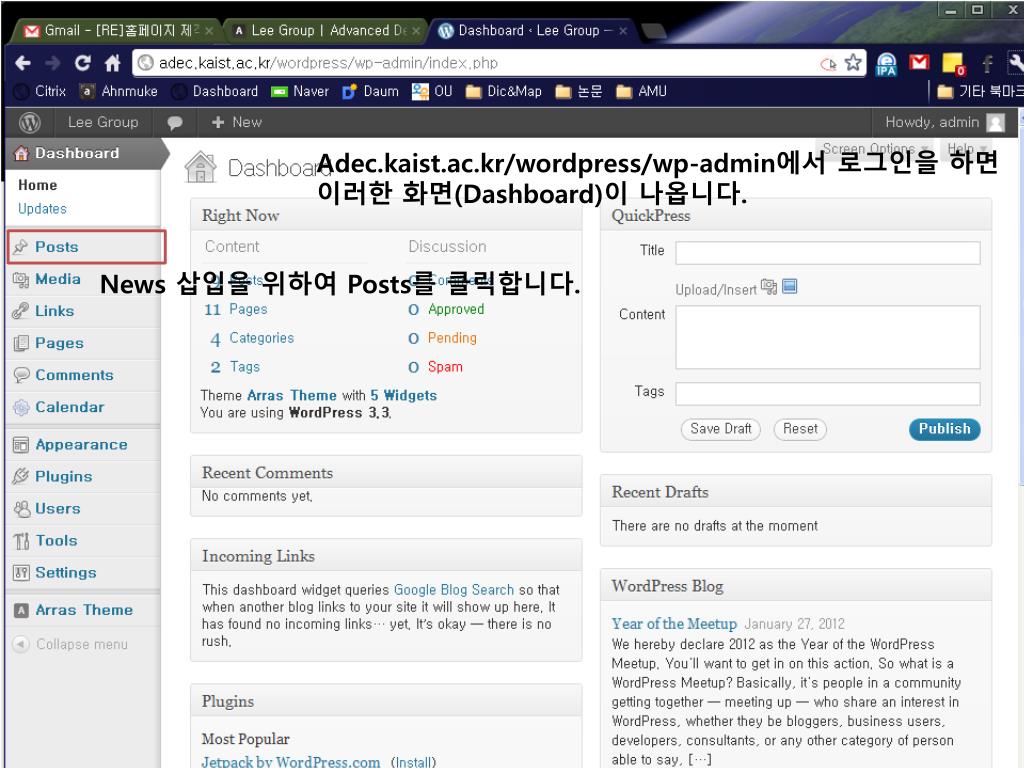Viewport: 1024px width, 768px height.
Task: Click the Calendar icon in sidebar
Action: tap(22, 408)
